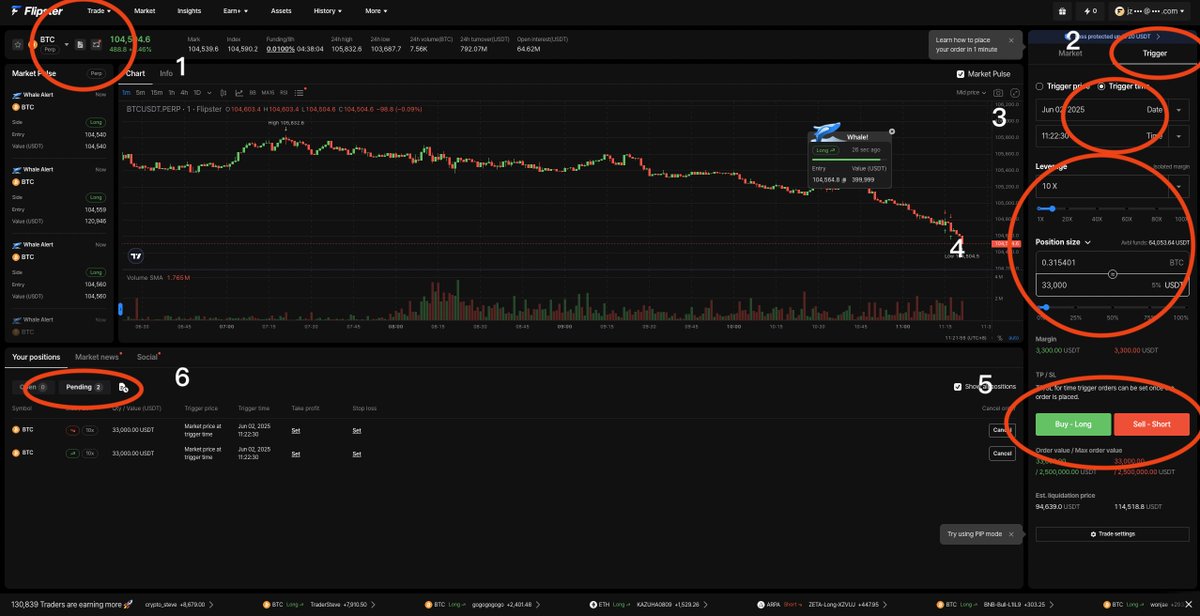This screenshot has height=616, width=1200.
Task: Click the USDT position value input field
Action: 1112,284
